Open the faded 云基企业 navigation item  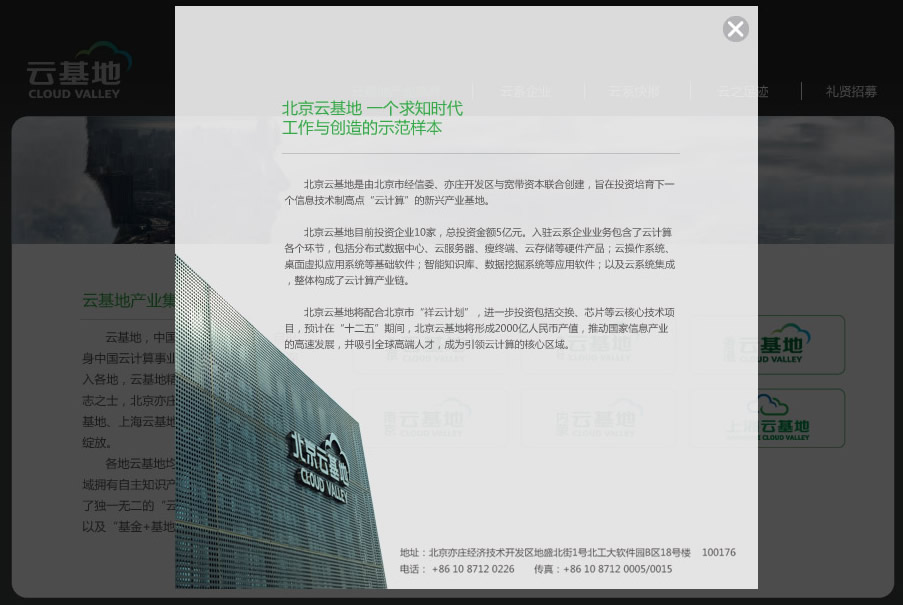point(525,92)
